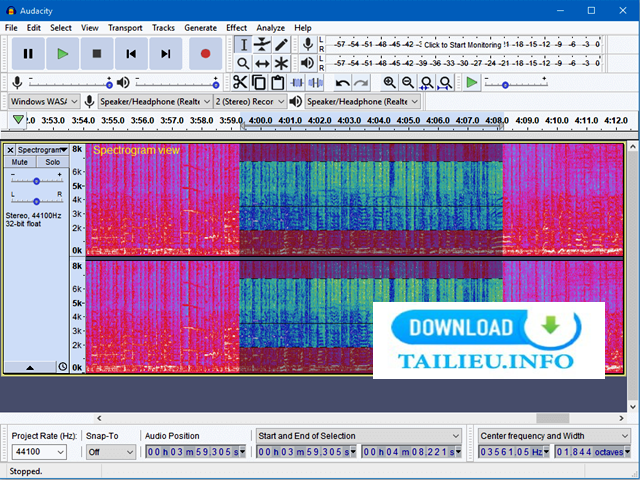Click track pan slider knob
Image resolution: width=640 pixels, height=480 pixels.
click(36, 201)
